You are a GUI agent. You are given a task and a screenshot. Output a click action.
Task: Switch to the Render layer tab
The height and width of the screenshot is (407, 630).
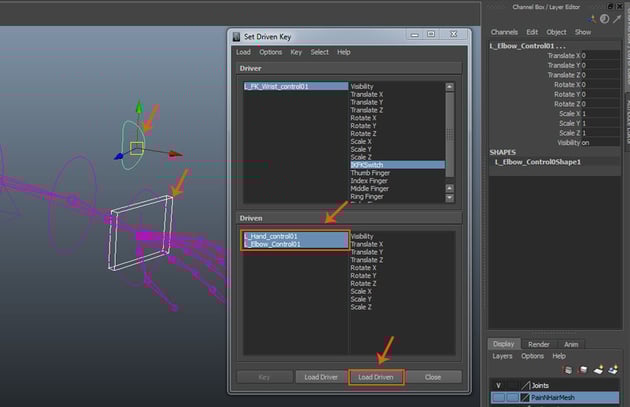click(538, 343)
